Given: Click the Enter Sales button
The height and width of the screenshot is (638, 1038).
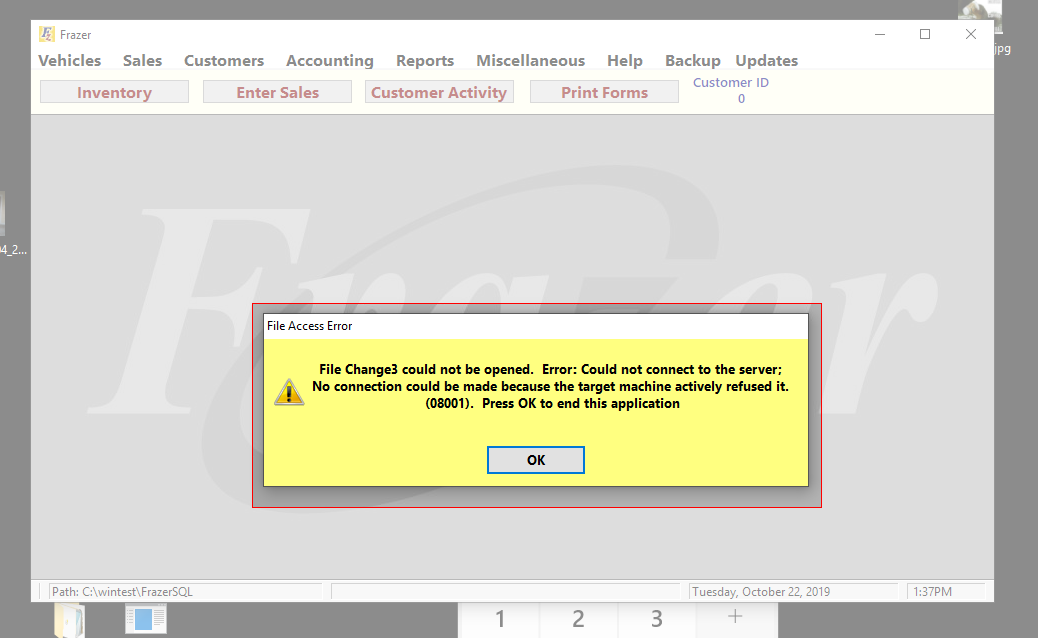Looking at the screenshot, I should tap(277, 92).
